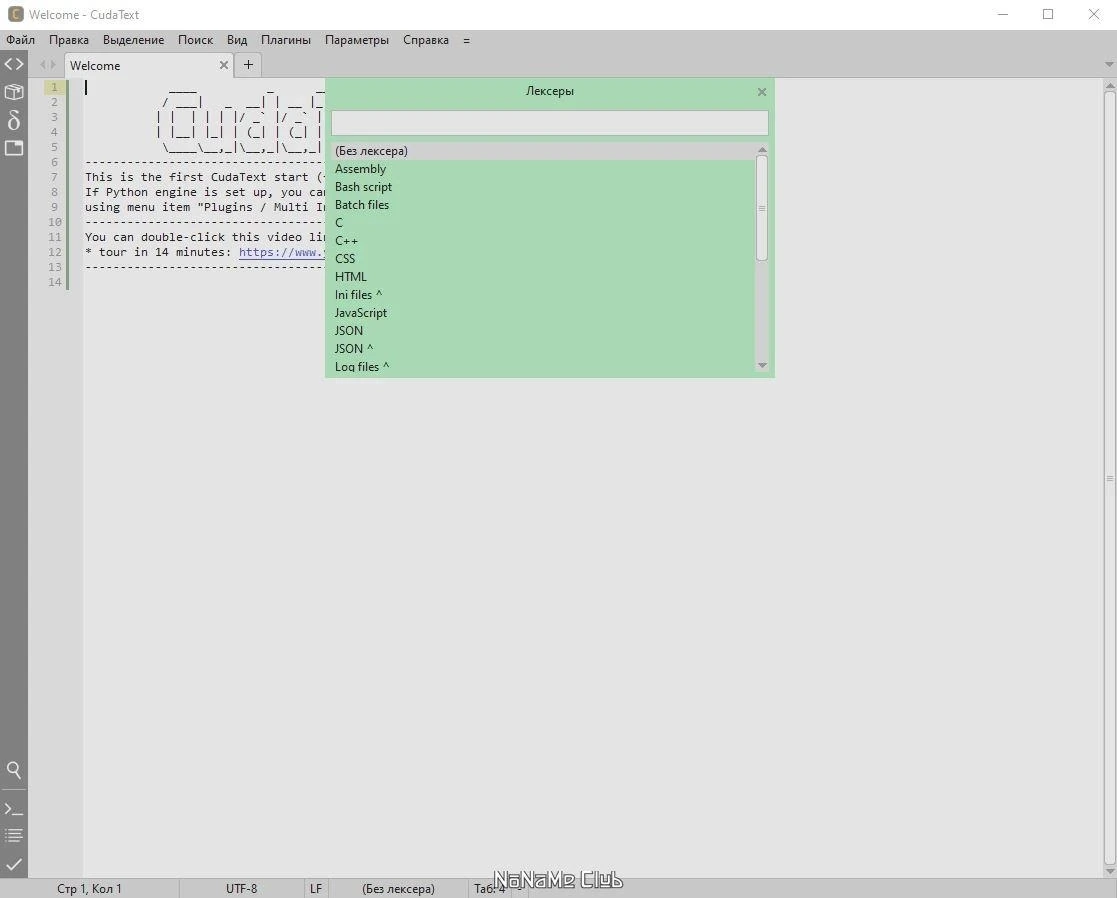
Task: Open the Параметры menu
Action: [357, 40]
